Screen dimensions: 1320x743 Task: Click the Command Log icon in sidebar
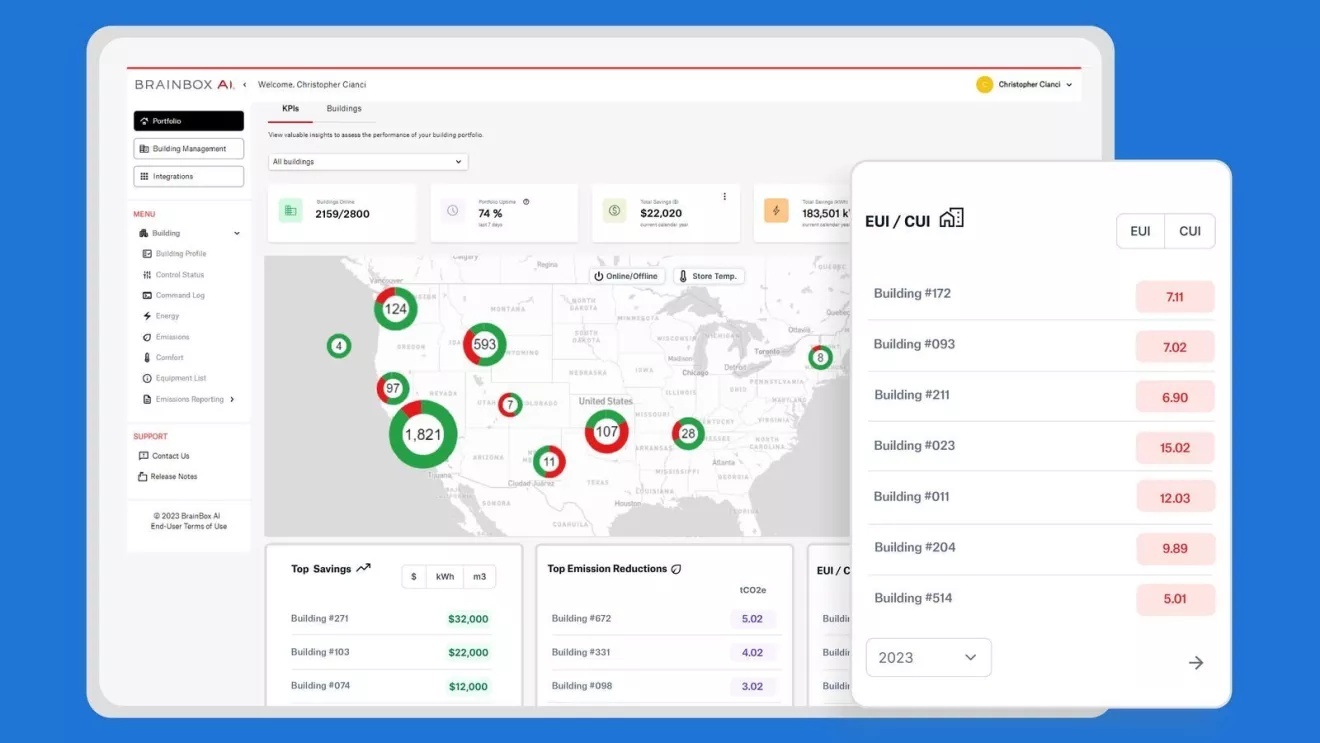click(147, 296)
